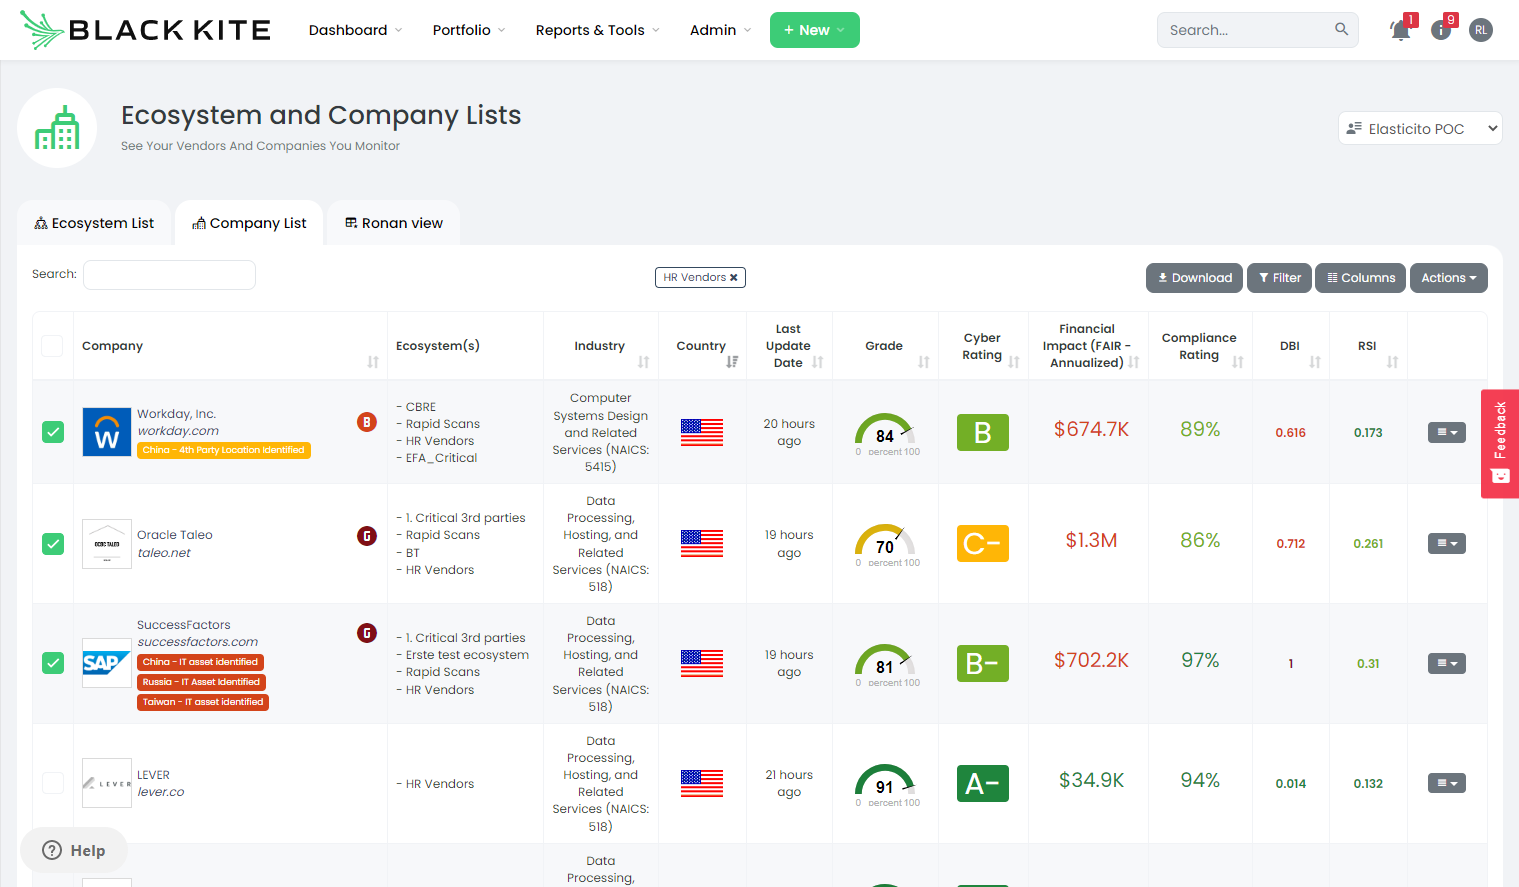Screen dimensions: 1519x887
Task: Click SuccessFactors' dark red G badge
Action: pos(367,633)
